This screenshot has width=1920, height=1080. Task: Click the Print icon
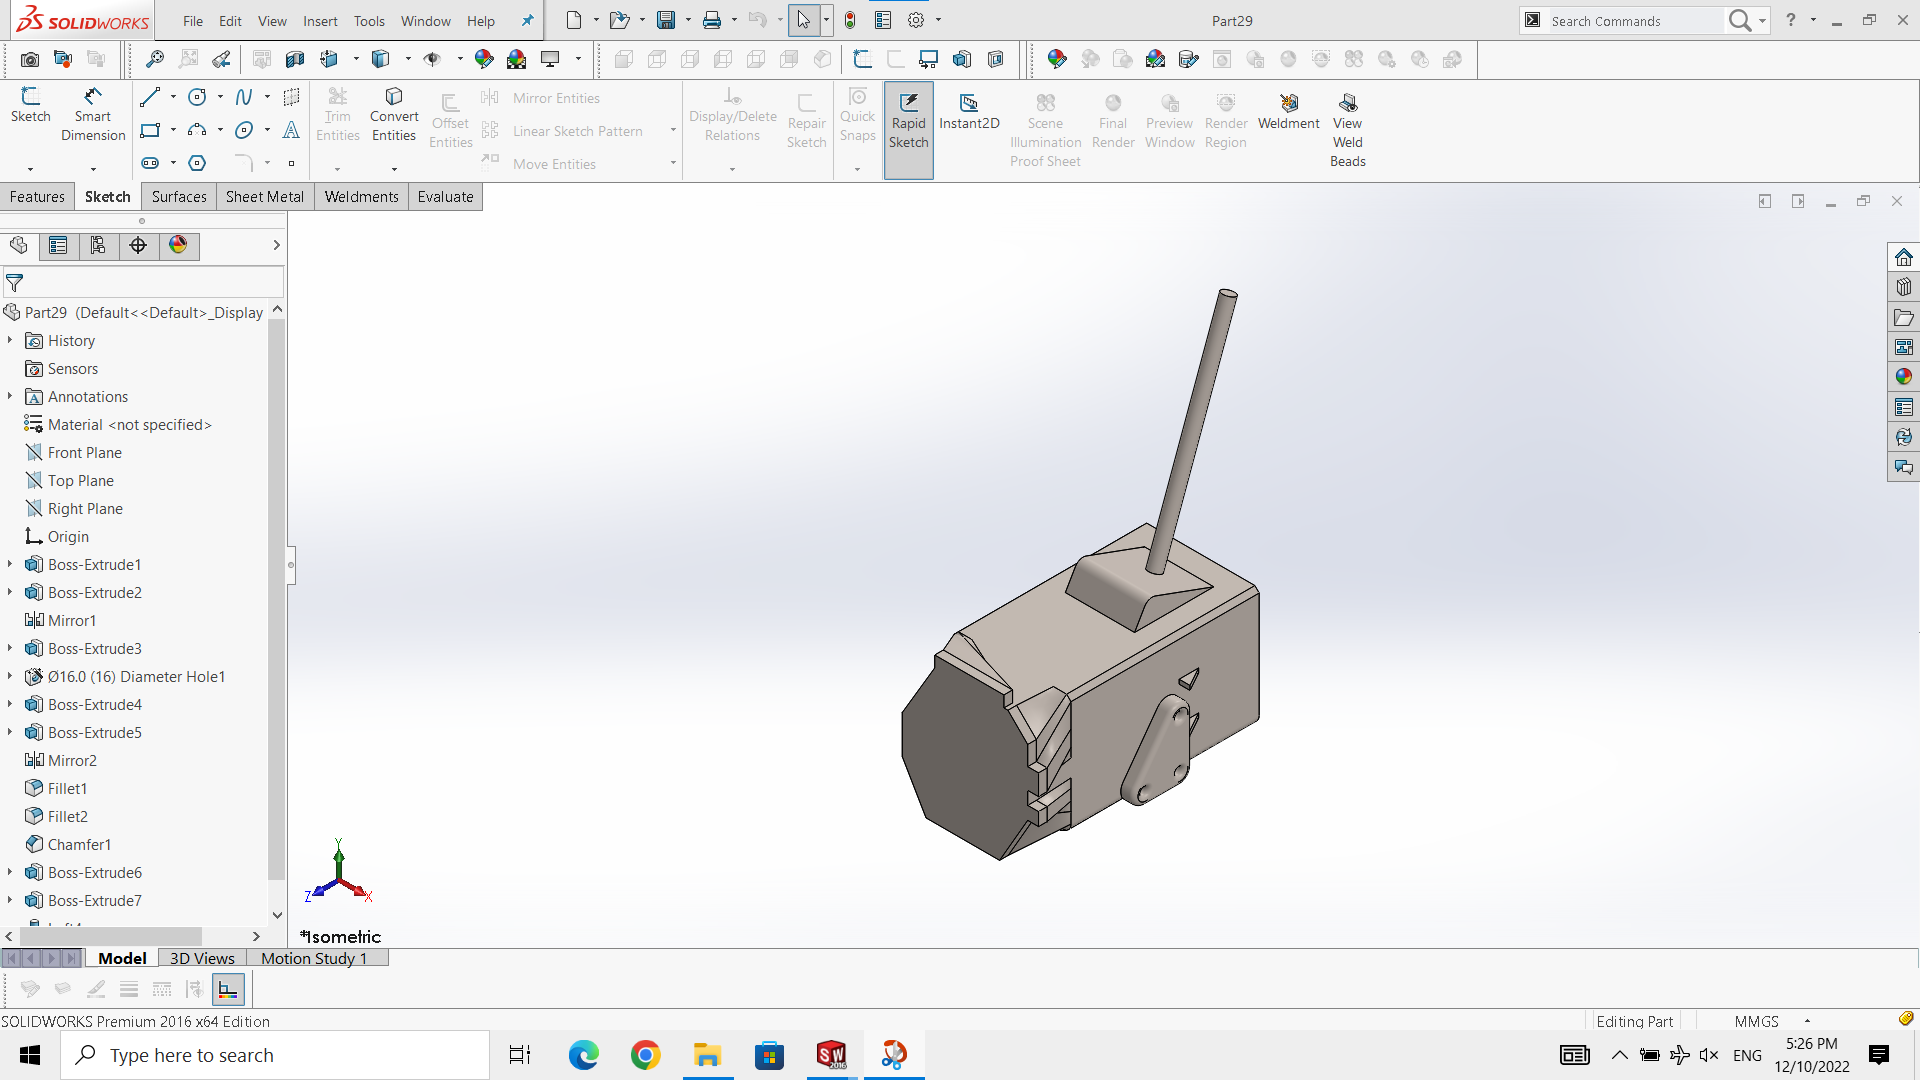[712, 20]
